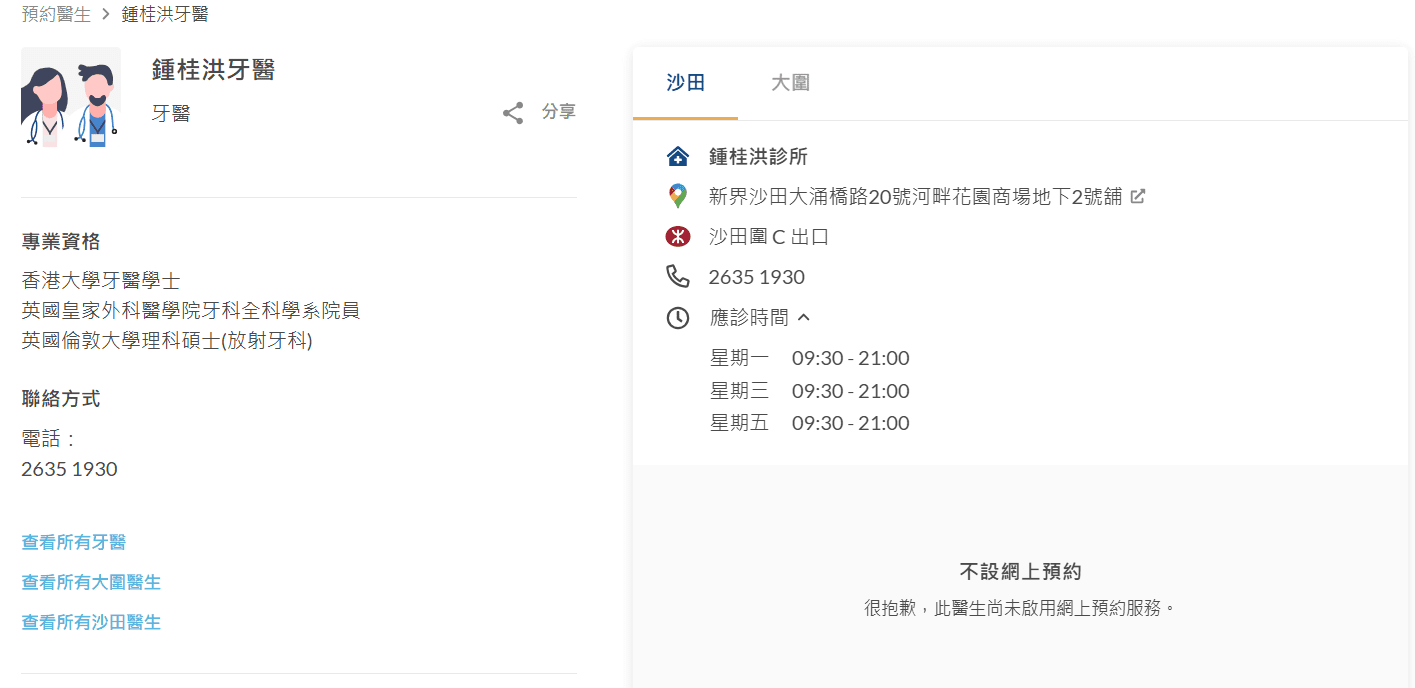Open the 查看所有沙田醫生 link
Screen dimensions: 1415x688
(x=90, y=621)
